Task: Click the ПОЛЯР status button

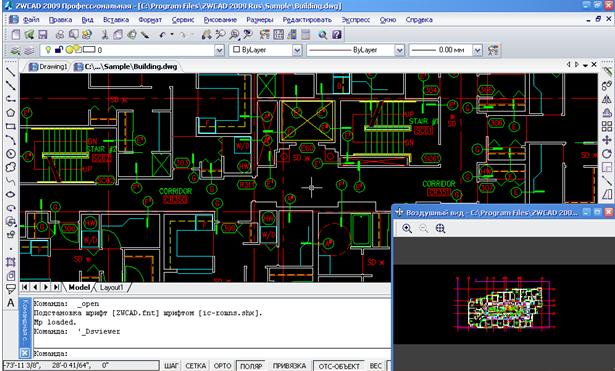Action: click(x=251, y=366)
